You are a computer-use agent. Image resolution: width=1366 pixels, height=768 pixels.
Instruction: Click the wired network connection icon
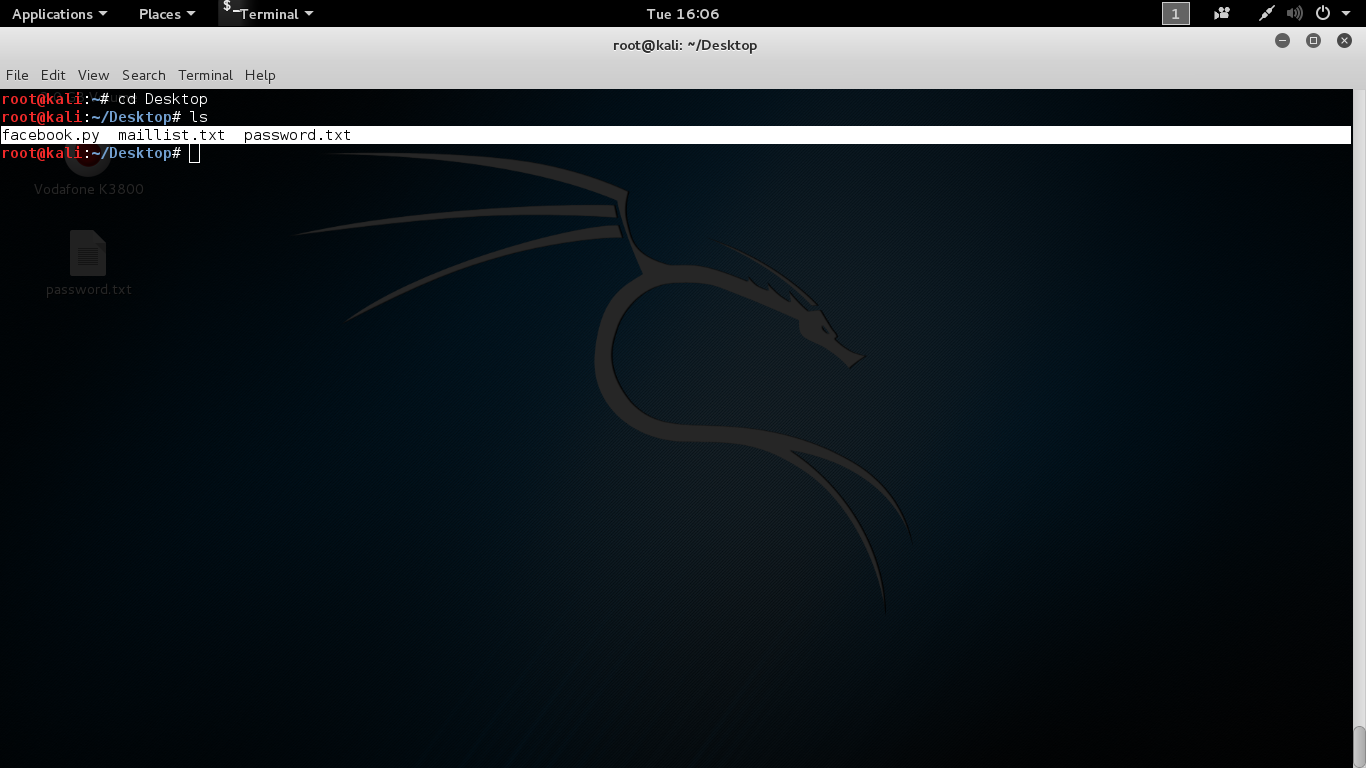1267,14
